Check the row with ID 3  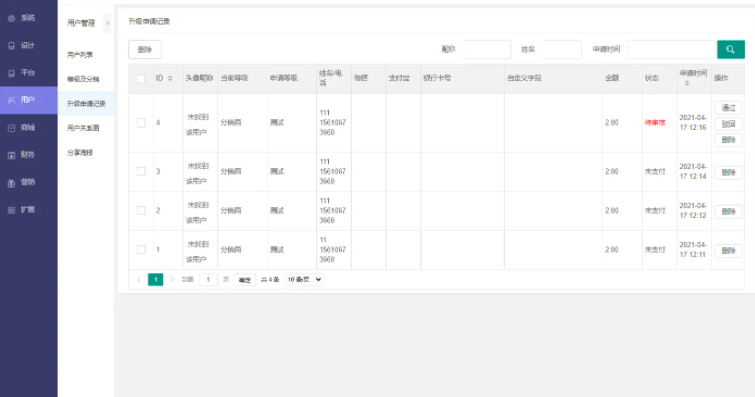(x=141, y=172)
